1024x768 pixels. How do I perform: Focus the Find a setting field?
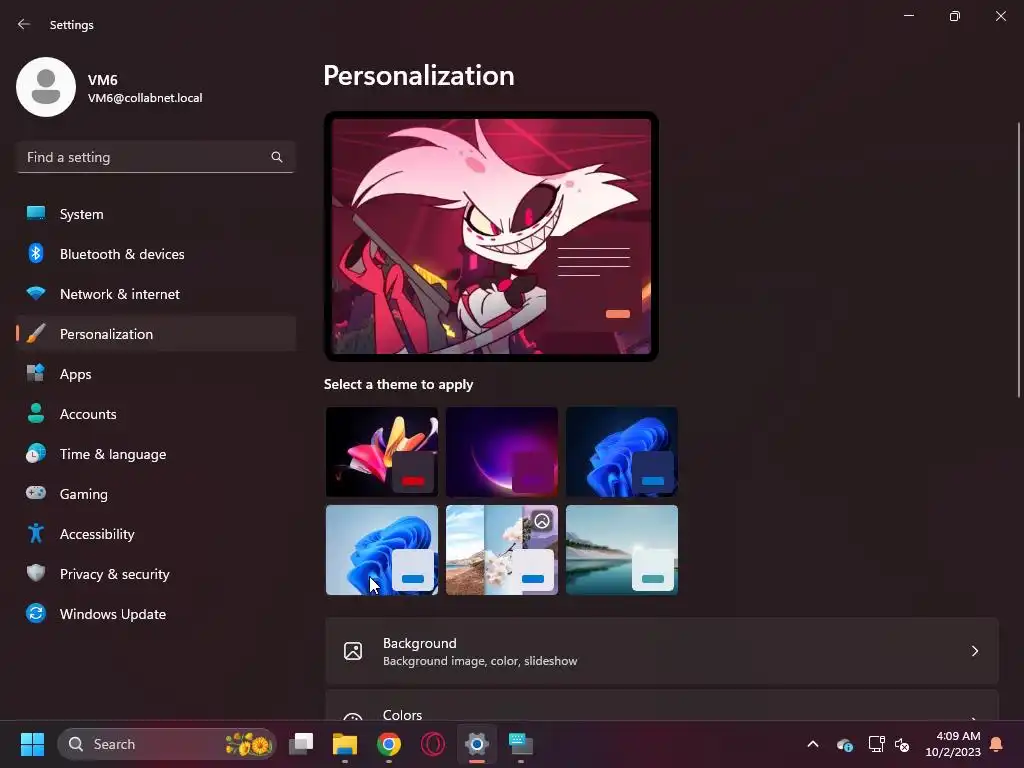[155, 157]
